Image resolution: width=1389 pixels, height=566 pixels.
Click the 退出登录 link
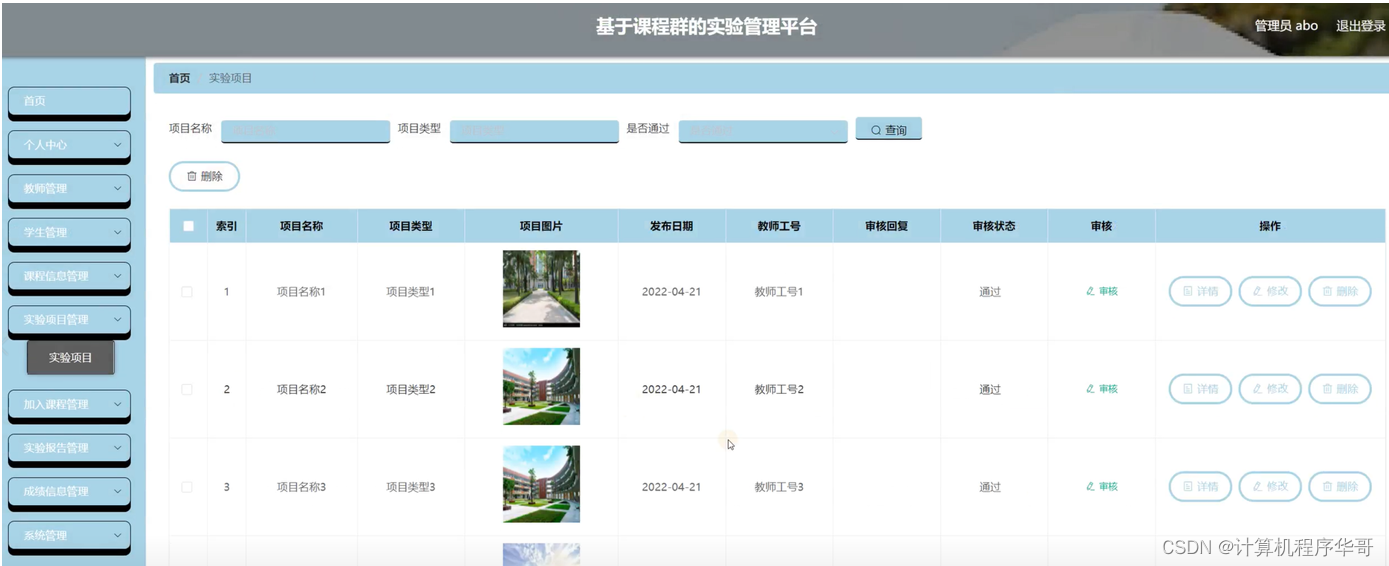(x=1360, y=26)
